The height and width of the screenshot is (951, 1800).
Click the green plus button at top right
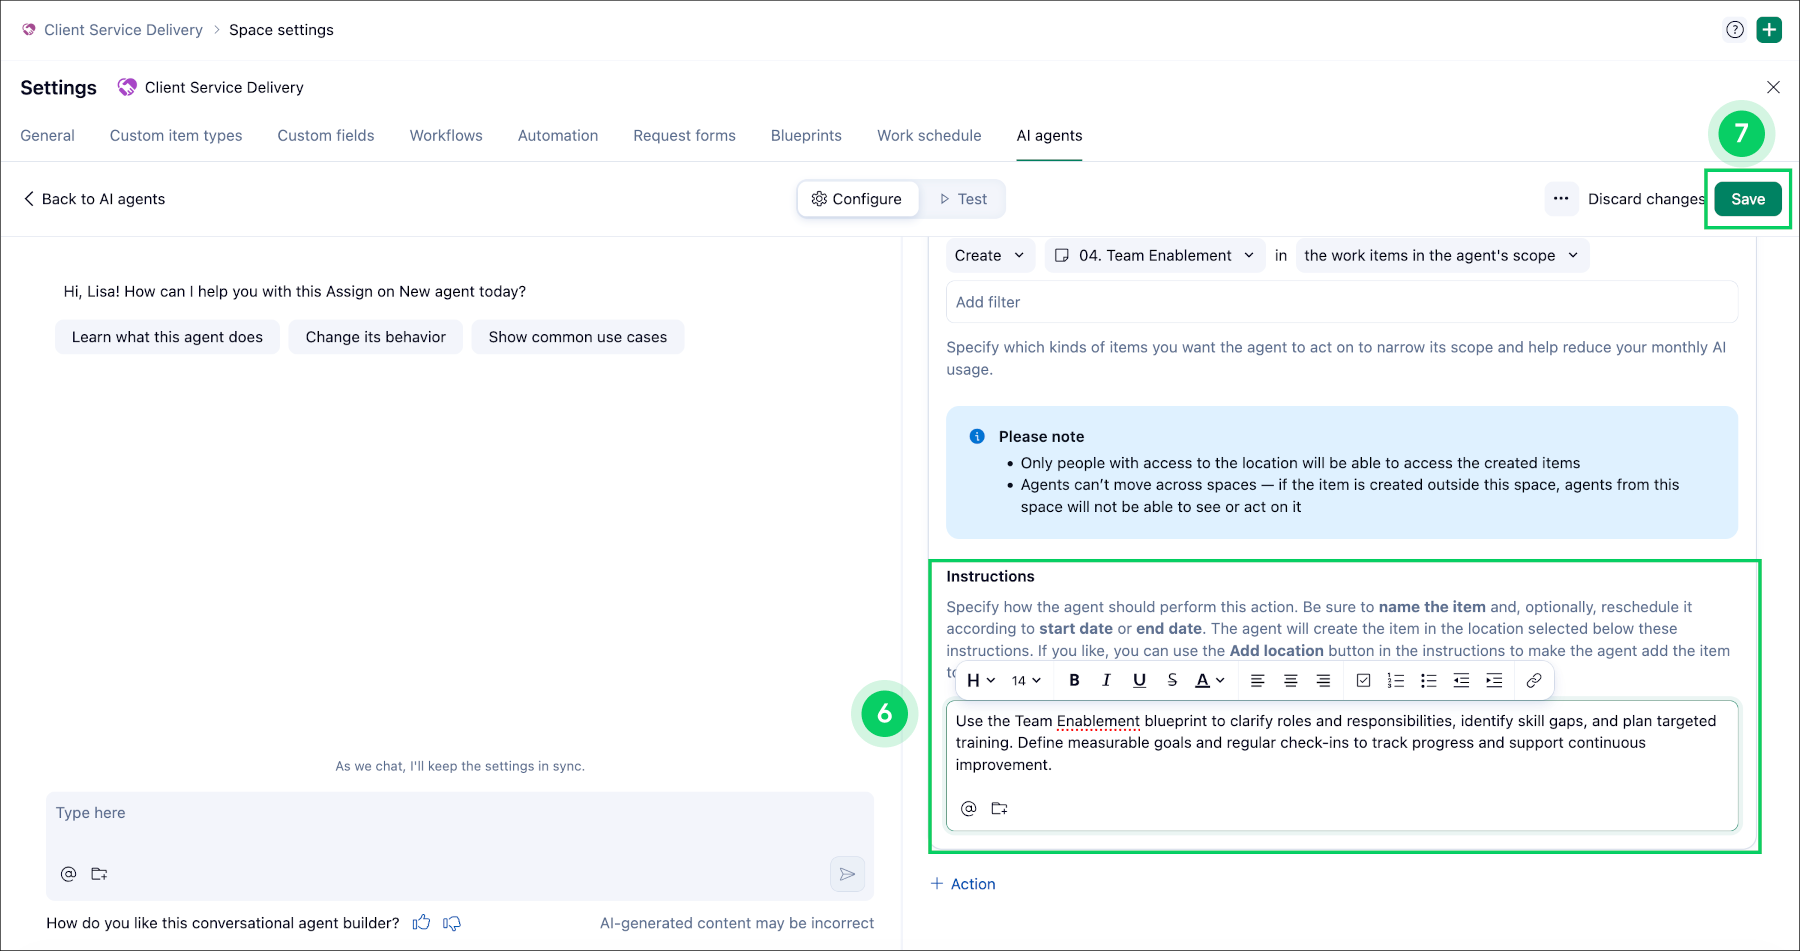1769,30
